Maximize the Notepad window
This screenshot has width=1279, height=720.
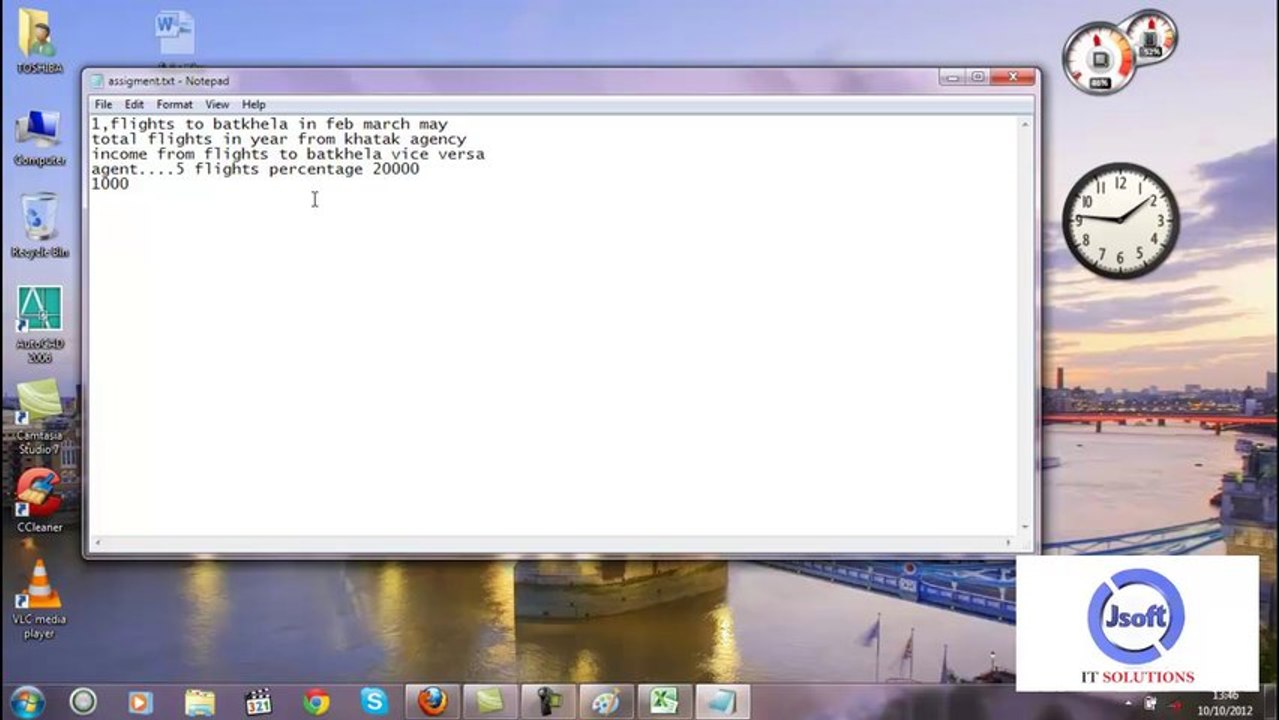(978, 77)
